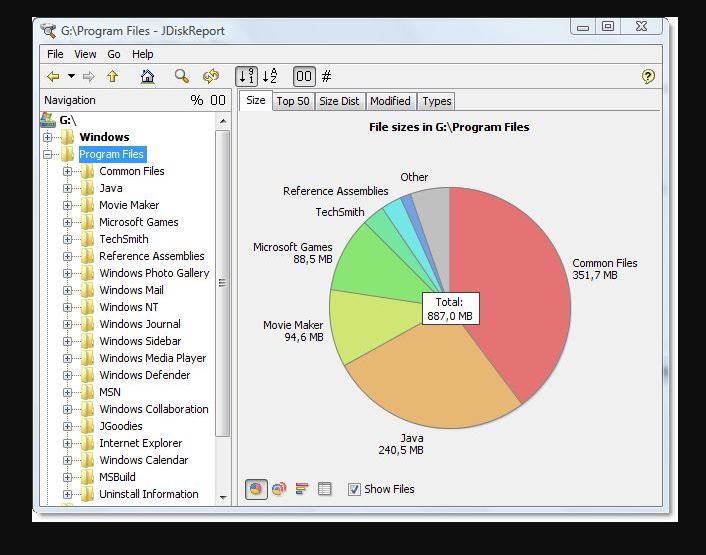Image resolution: width=706 pixels, height=555 pixels.
Task: Click the Home folder toolbar icon
Action: (x=147, y=76)
